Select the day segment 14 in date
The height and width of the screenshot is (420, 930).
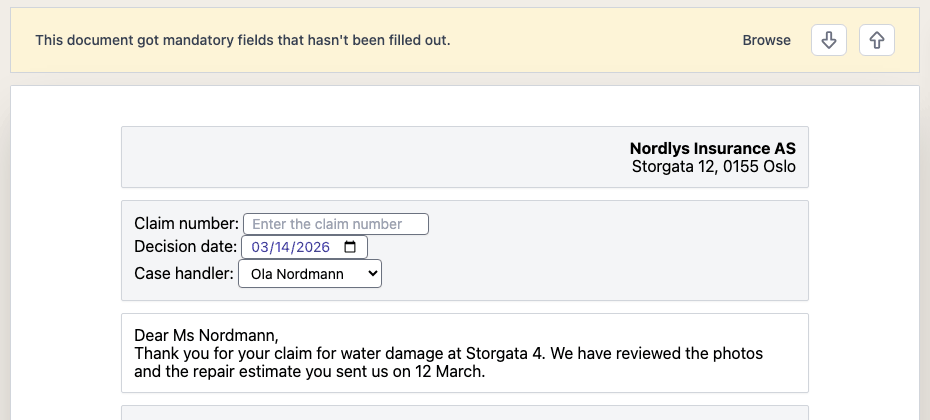(282, 247)
